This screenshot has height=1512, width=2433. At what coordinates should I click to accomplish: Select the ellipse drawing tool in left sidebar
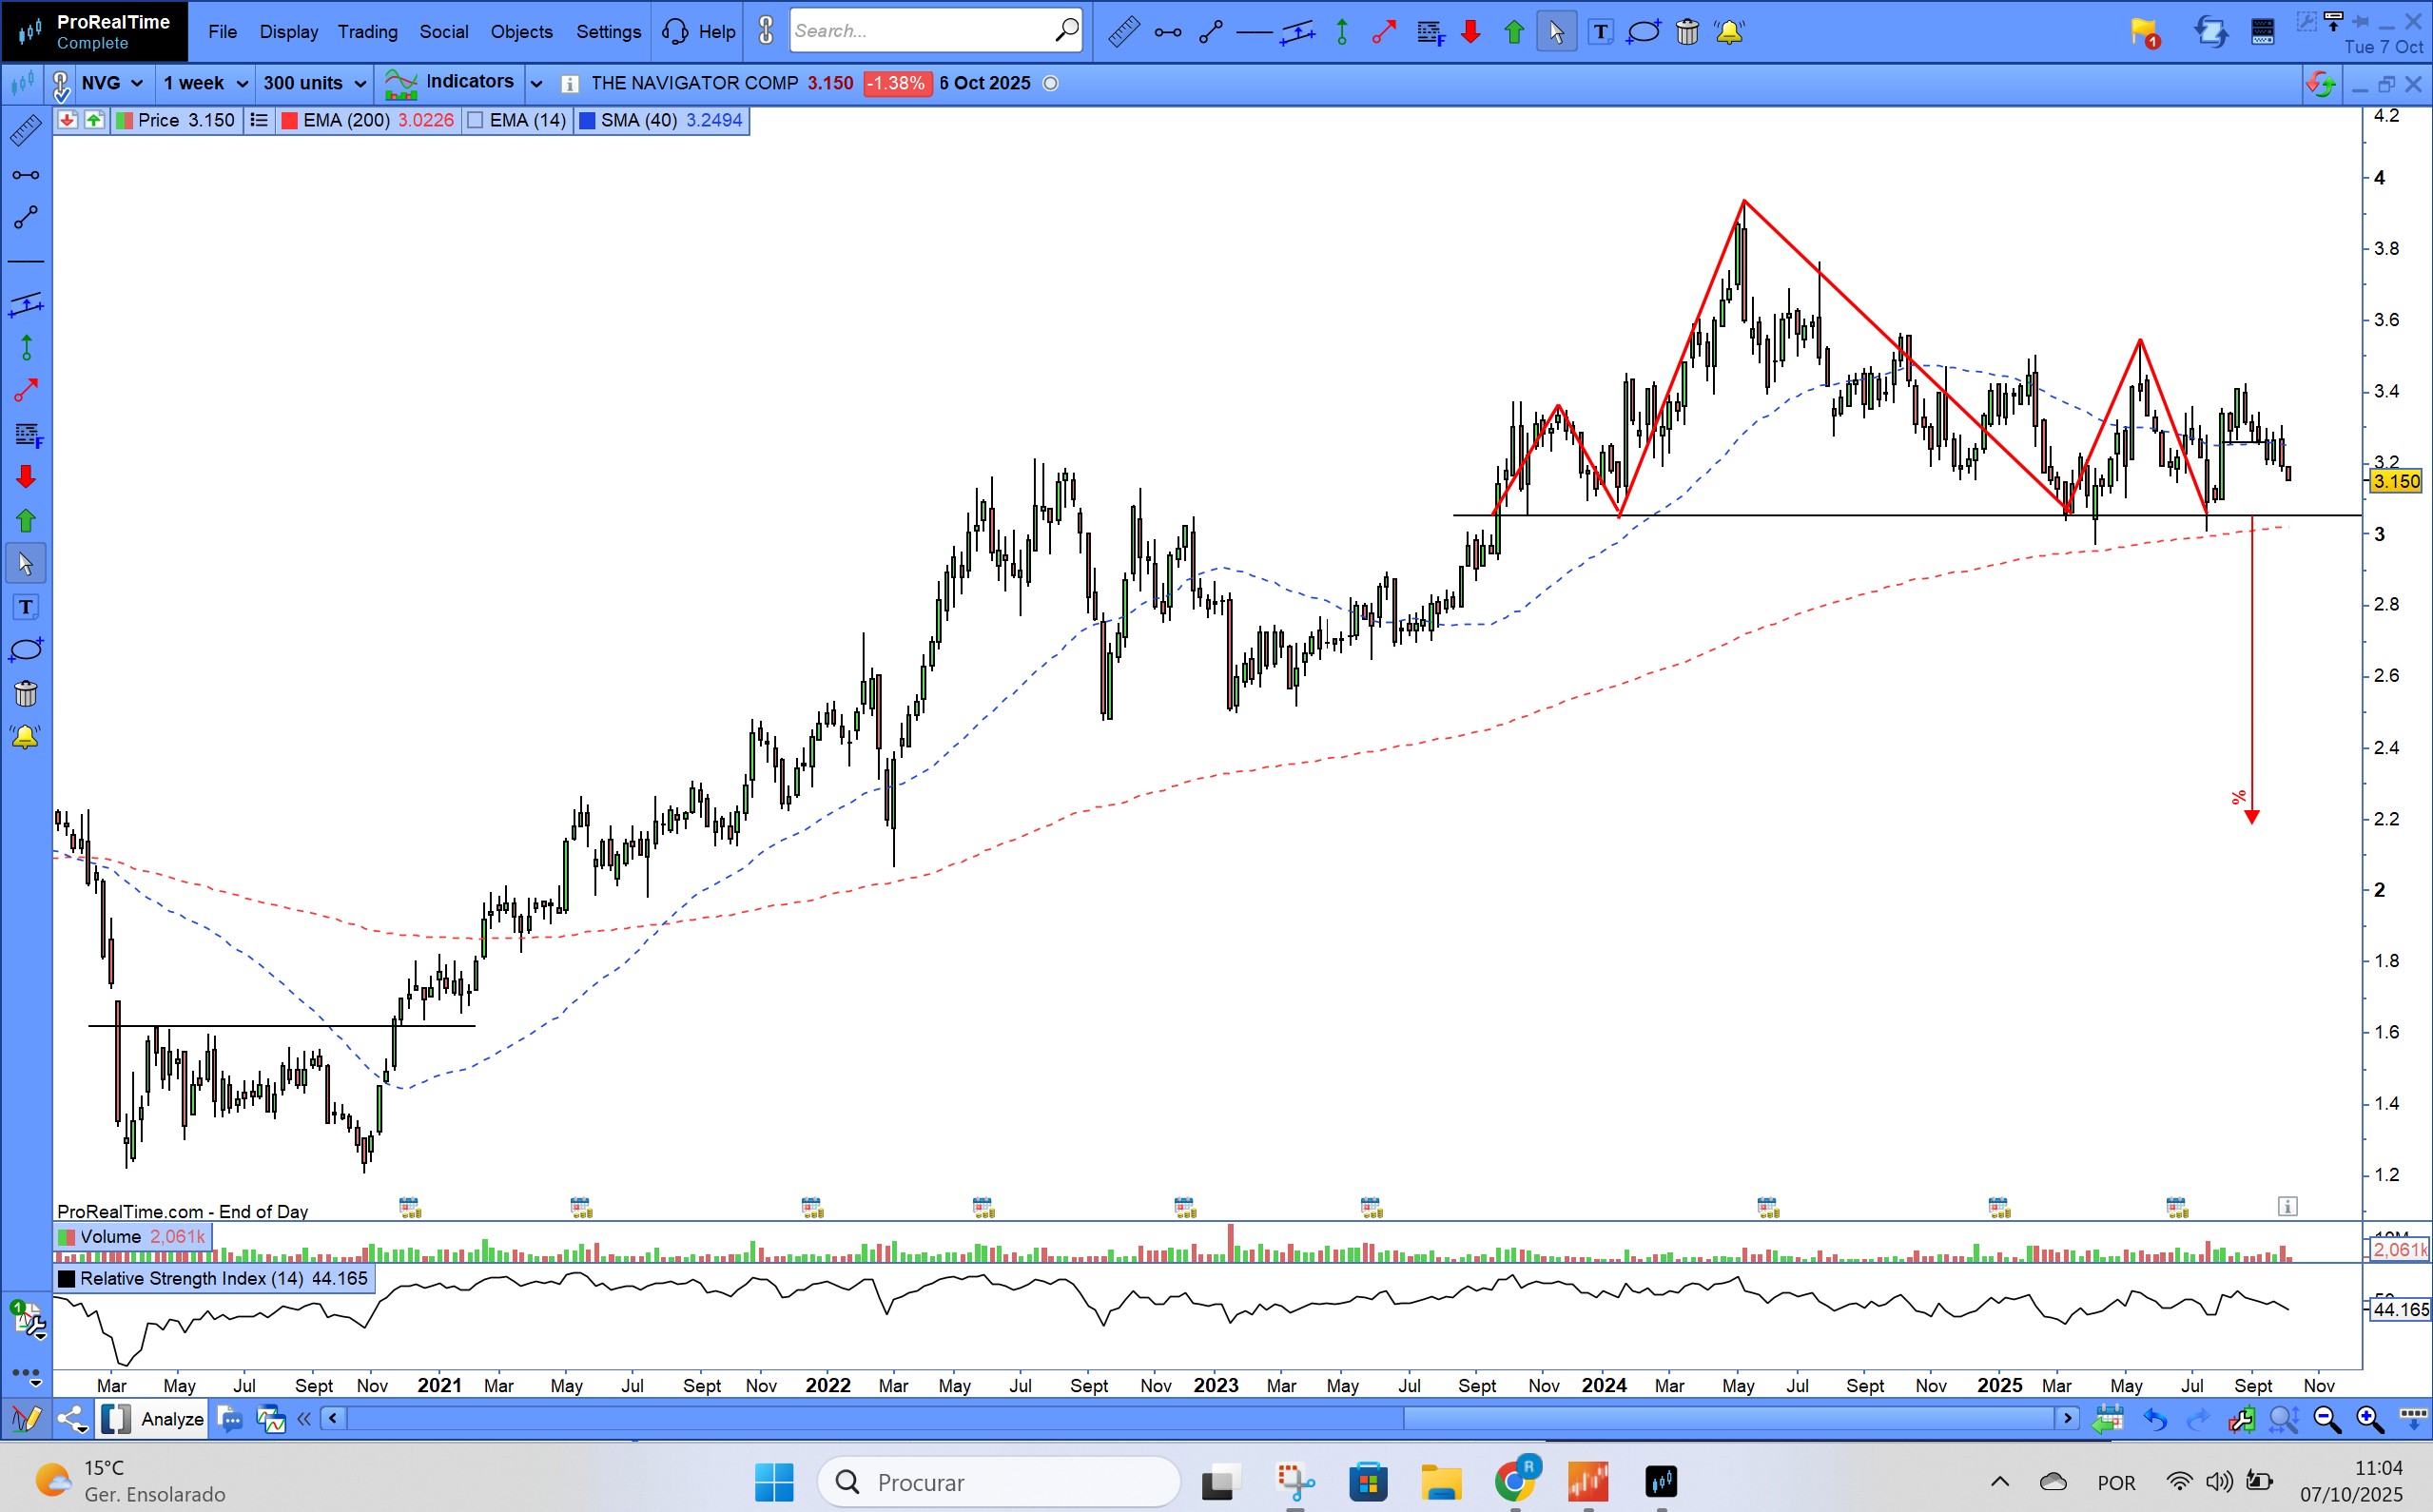[x=26, y=650]
